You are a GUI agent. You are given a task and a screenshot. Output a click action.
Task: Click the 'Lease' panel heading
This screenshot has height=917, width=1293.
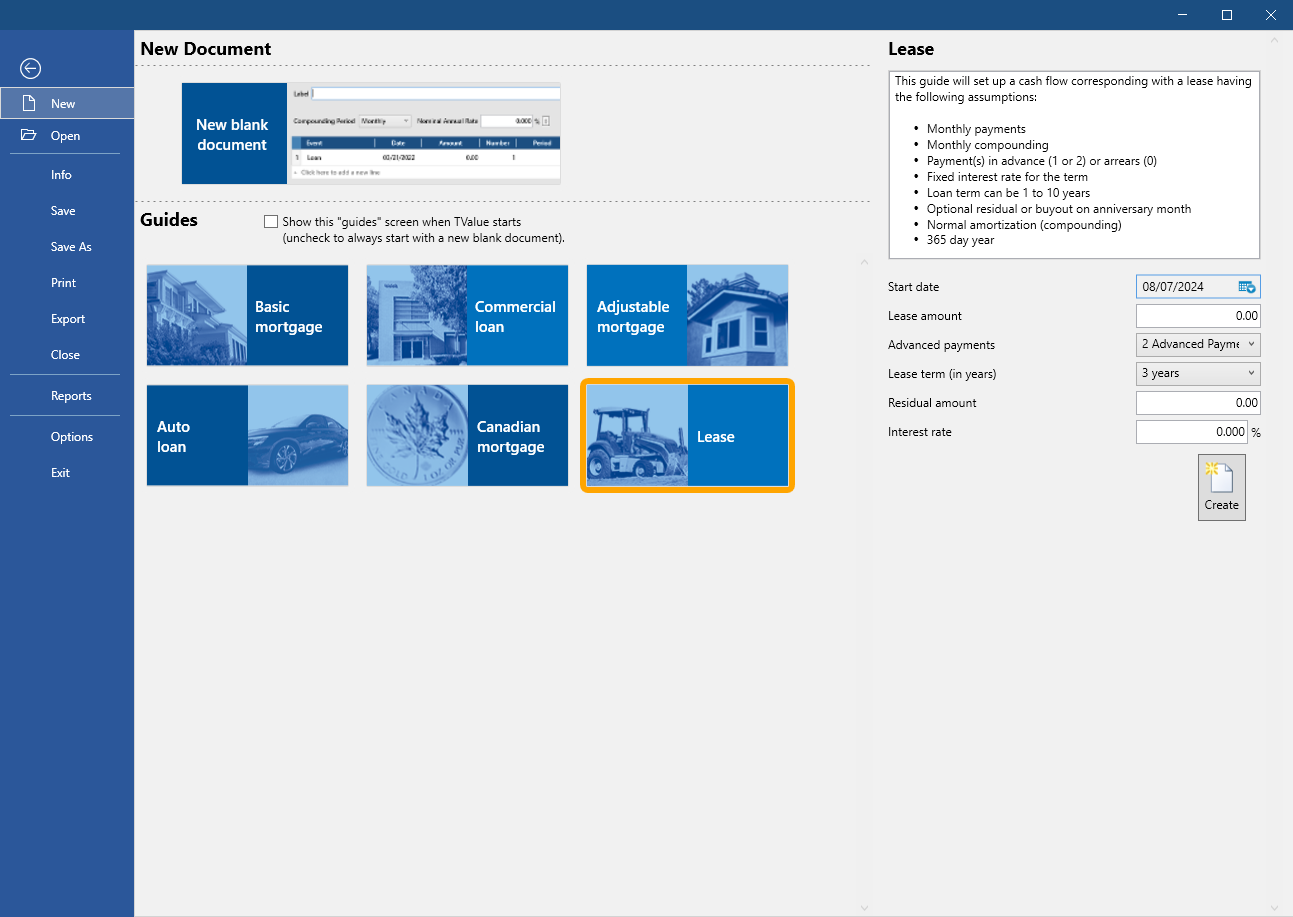[x=911, y=49]
